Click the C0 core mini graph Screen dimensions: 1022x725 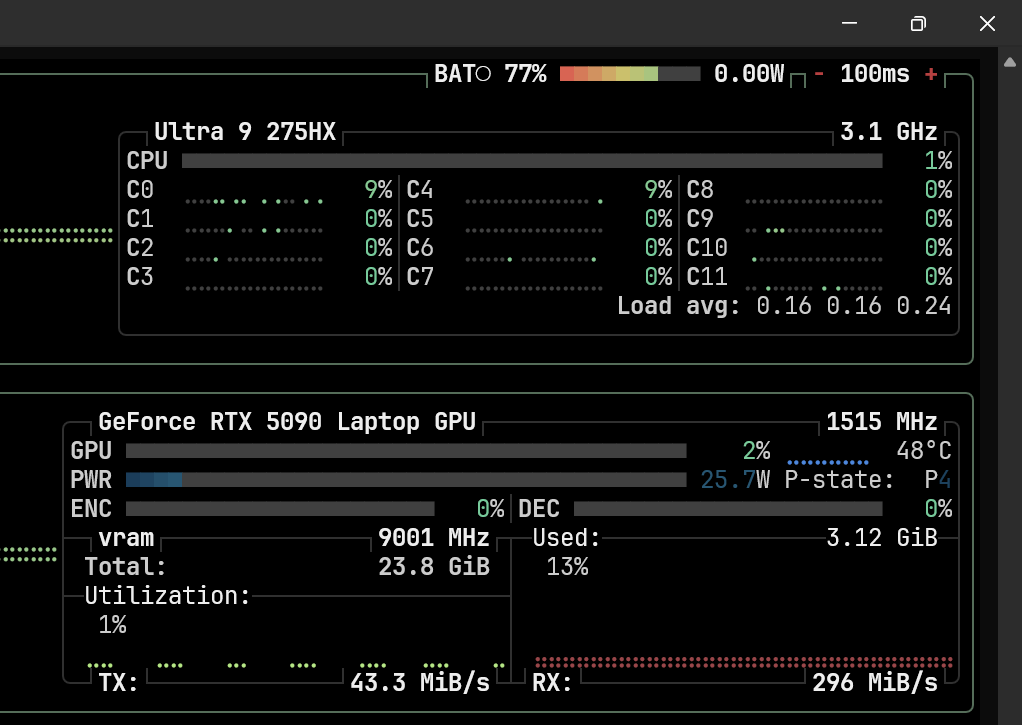click(254, 201)
